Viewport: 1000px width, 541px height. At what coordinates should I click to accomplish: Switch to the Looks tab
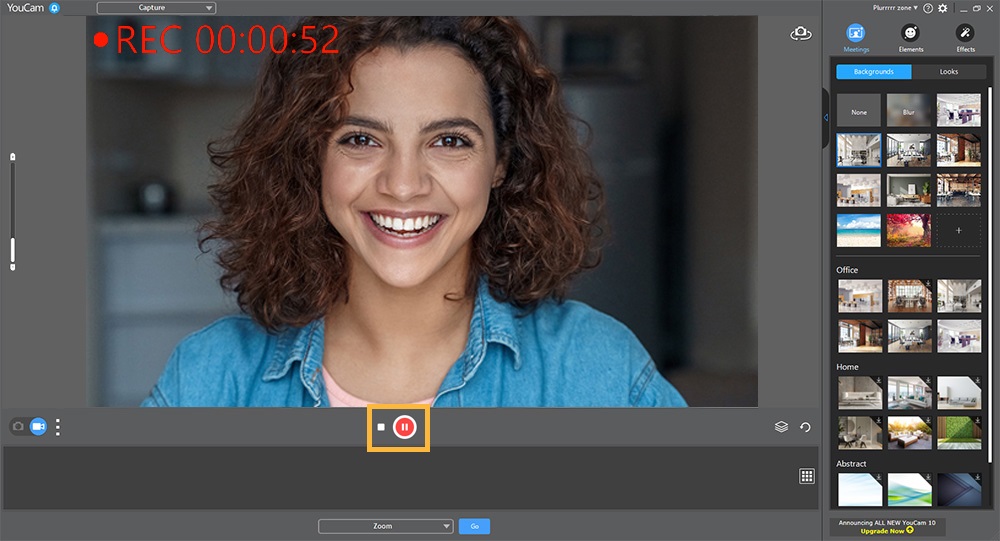(x=949, y=72)
